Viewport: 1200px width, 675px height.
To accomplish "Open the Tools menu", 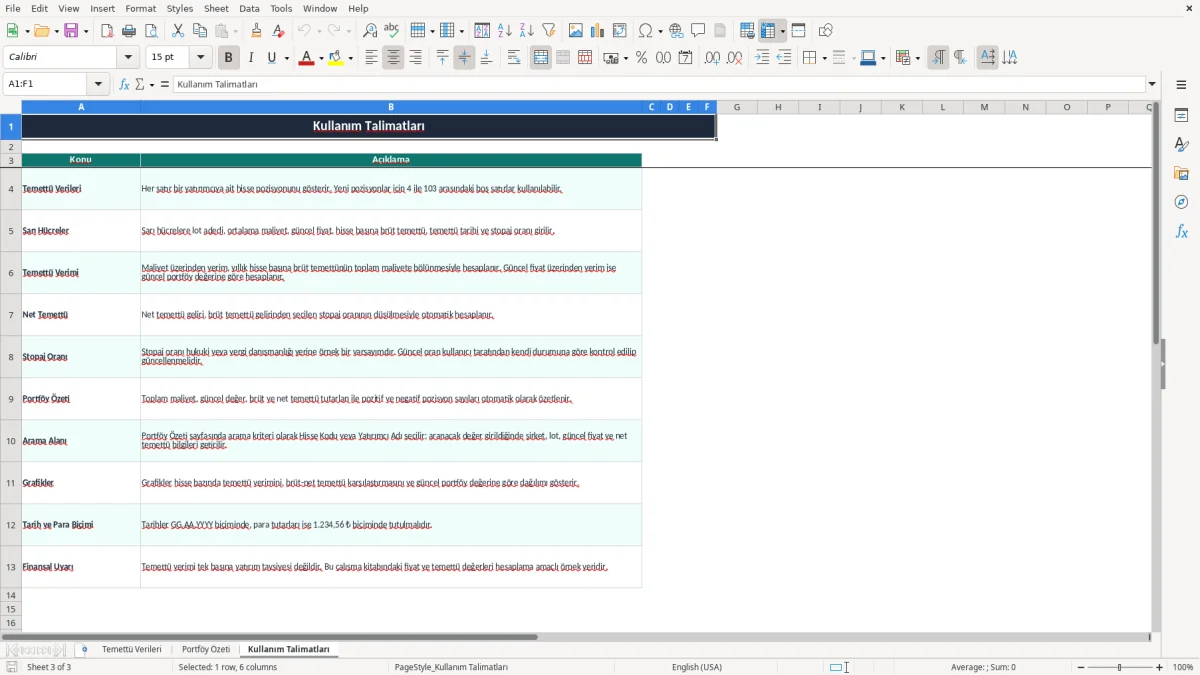I will (x=281, y=8).
